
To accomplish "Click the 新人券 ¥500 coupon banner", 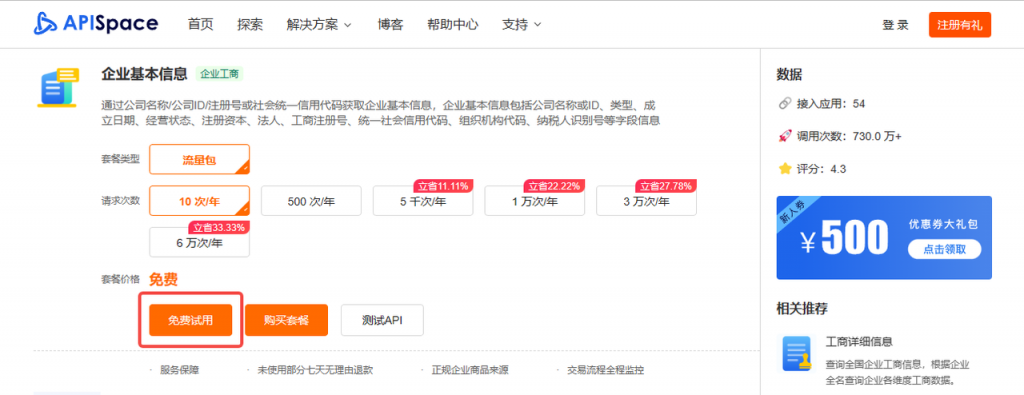I will point(884,238).
